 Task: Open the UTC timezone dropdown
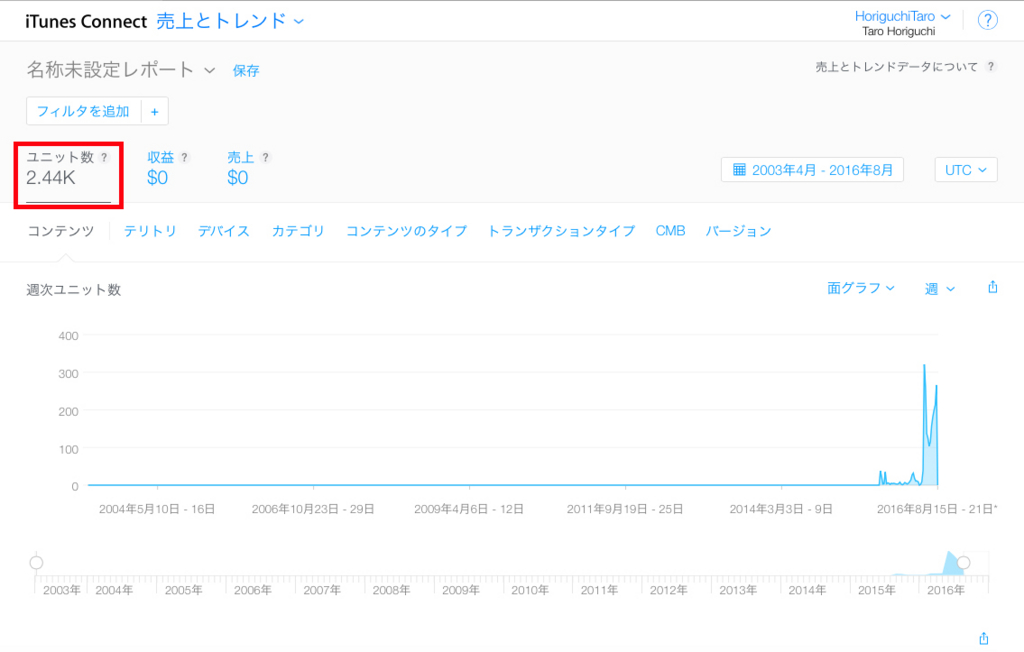click(965, 170)
